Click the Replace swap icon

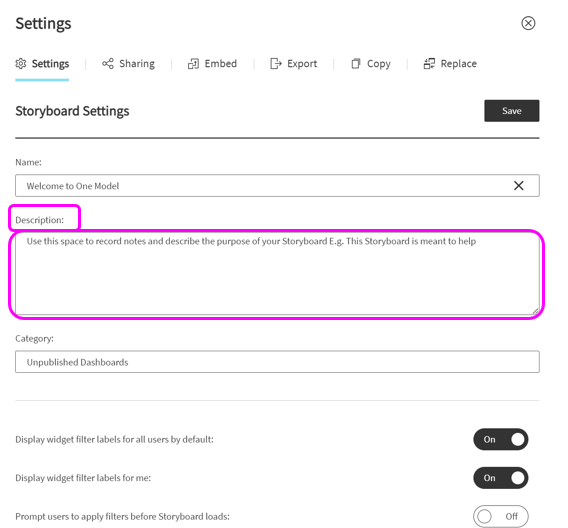429,64
